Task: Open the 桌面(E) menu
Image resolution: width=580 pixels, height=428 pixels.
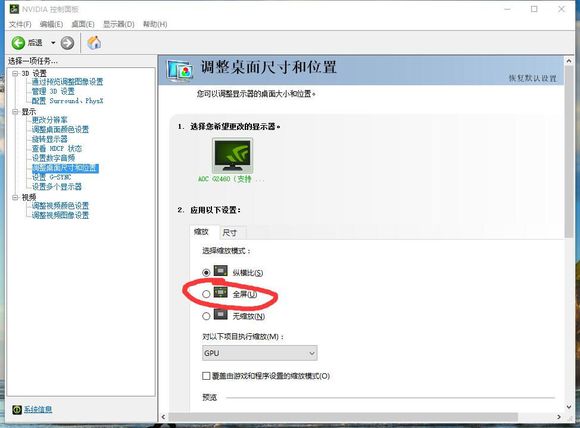Action: [83, 24]
